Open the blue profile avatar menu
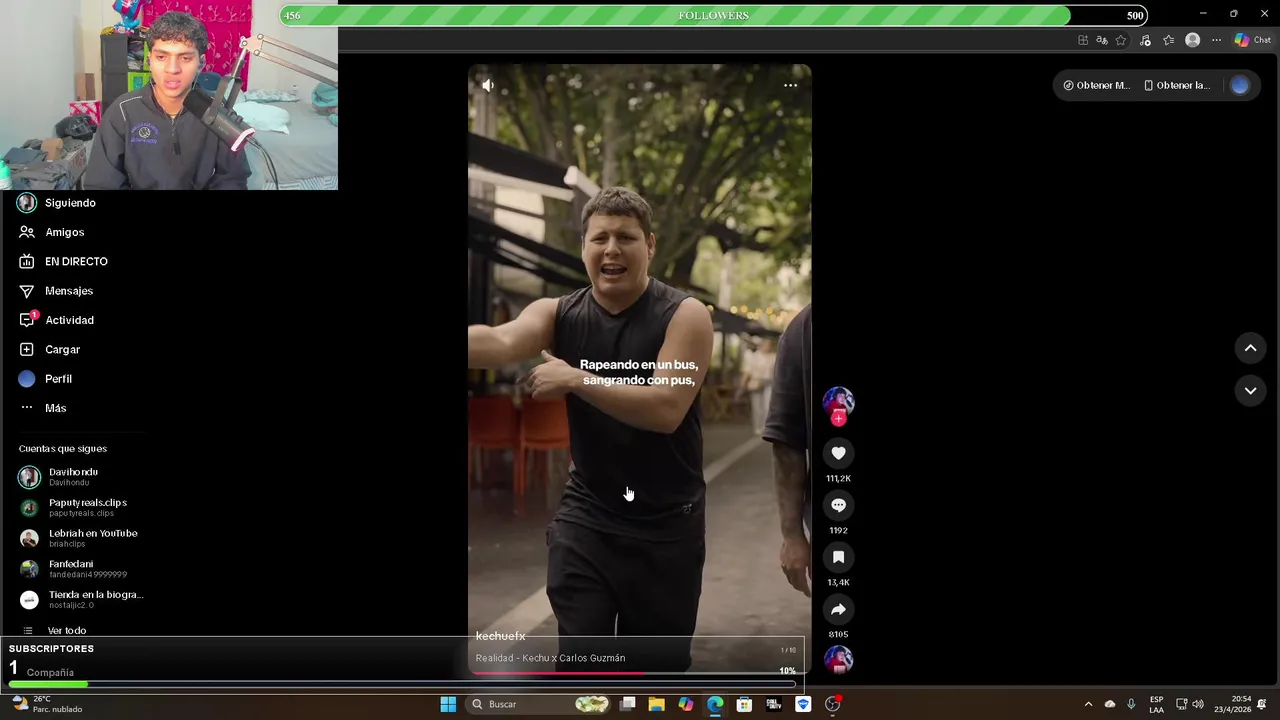1280x720 pixels. (x=1240, y=85)
